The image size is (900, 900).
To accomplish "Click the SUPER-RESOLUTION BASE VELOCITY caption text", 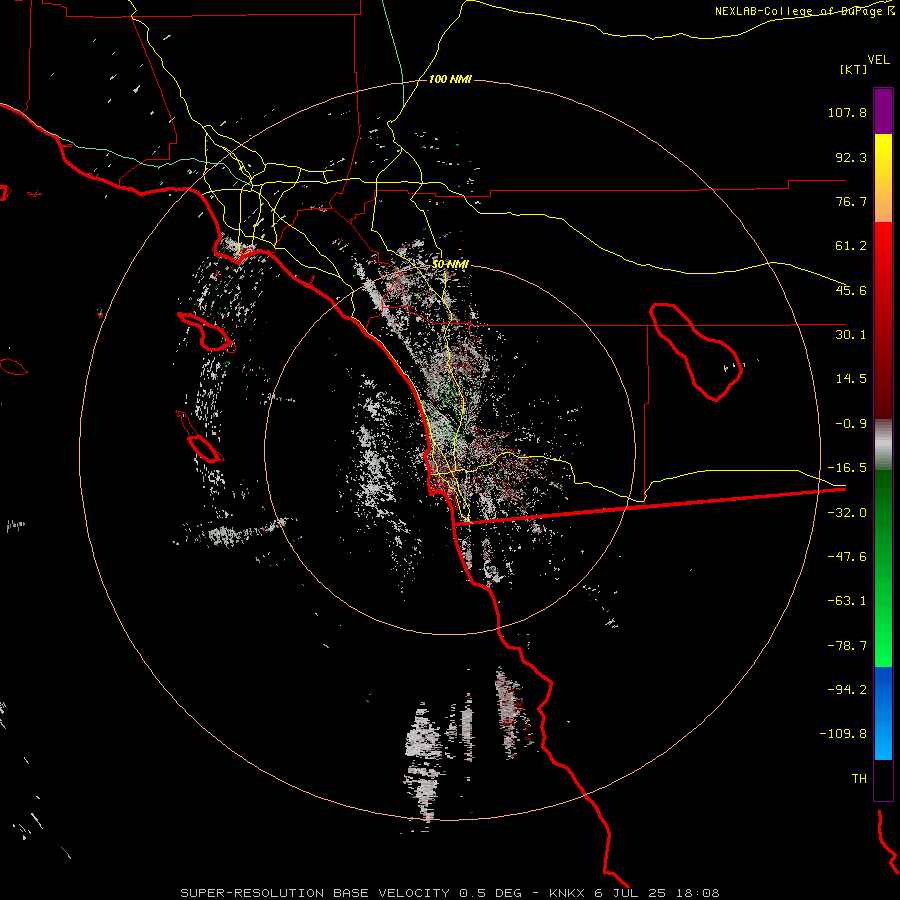I will click(x=315, y=893).
